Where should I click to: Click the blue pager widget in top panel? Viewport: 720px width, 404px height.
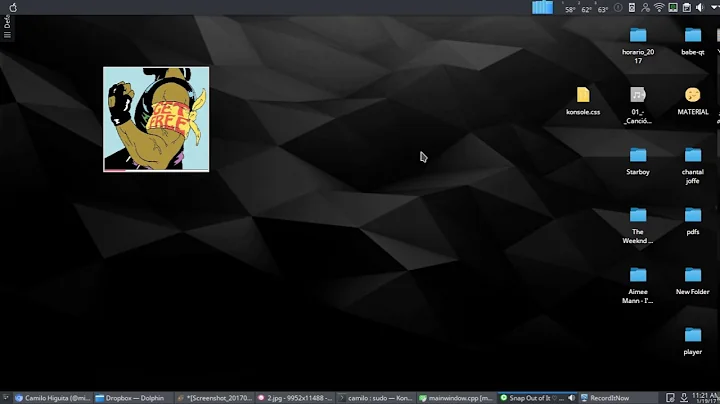(542, 7)
